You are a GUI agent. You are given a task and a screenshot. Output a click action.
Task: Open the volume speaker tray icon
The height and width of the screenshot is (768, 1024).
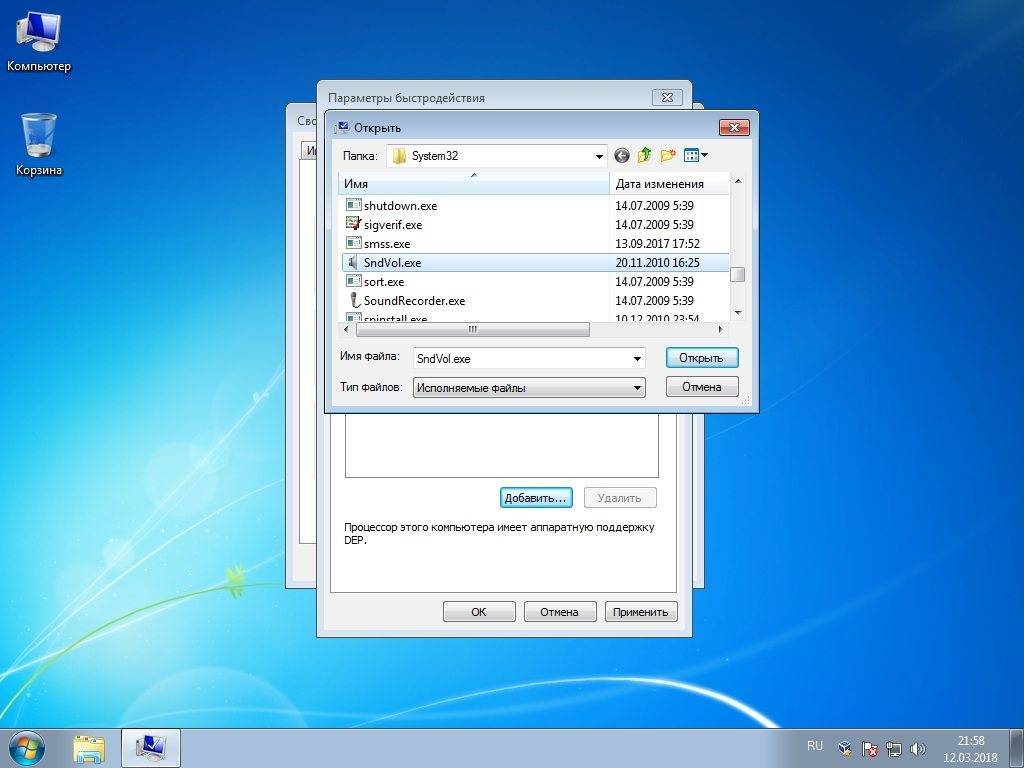coord(917,748)
